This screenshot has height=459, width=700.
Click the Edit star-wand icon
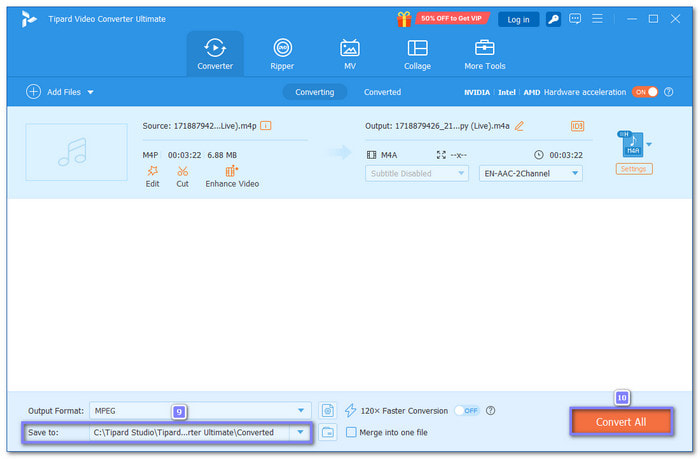(152, 172)
